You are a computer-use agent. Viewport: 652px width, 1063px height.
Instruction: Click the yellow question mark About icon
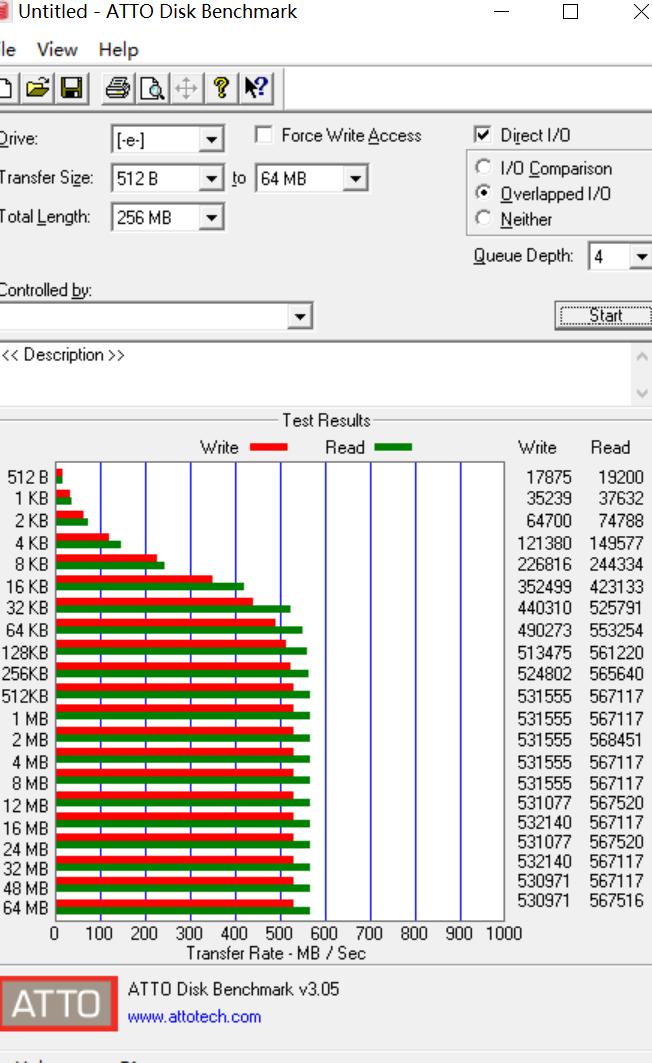pyautogui.click(x=221, y=88)
